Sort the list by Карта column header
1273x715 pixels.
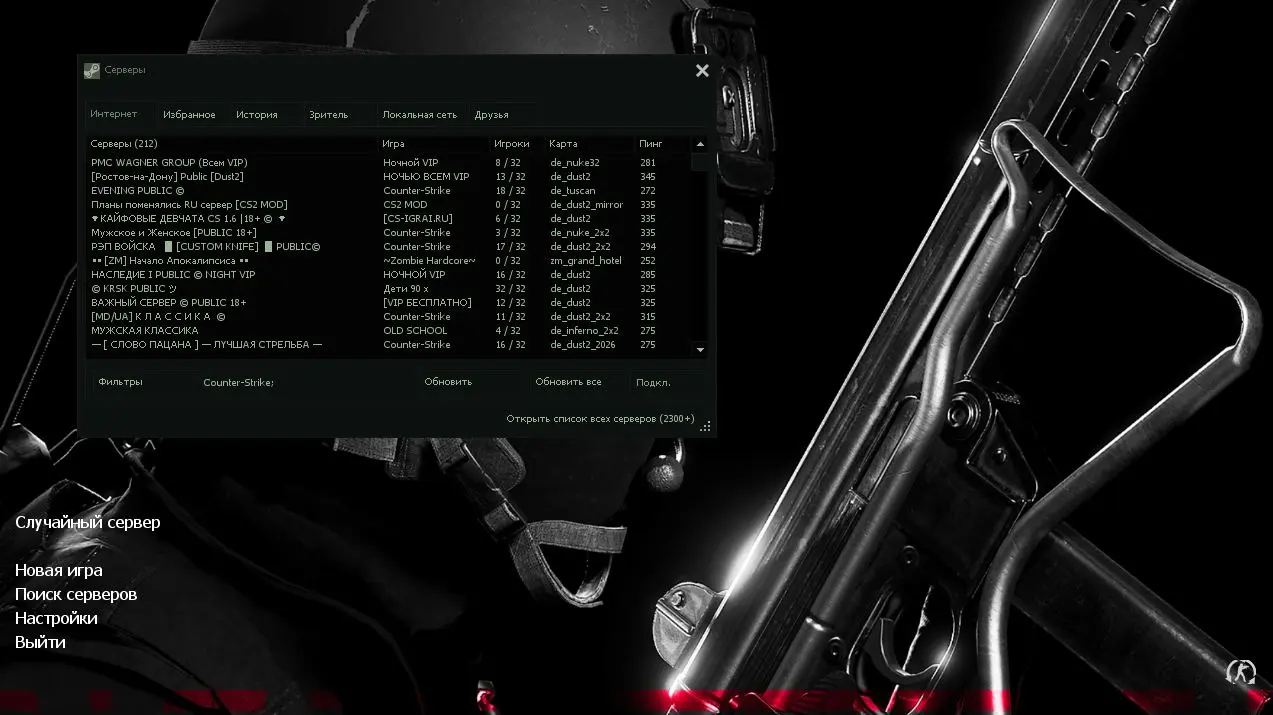563,144
